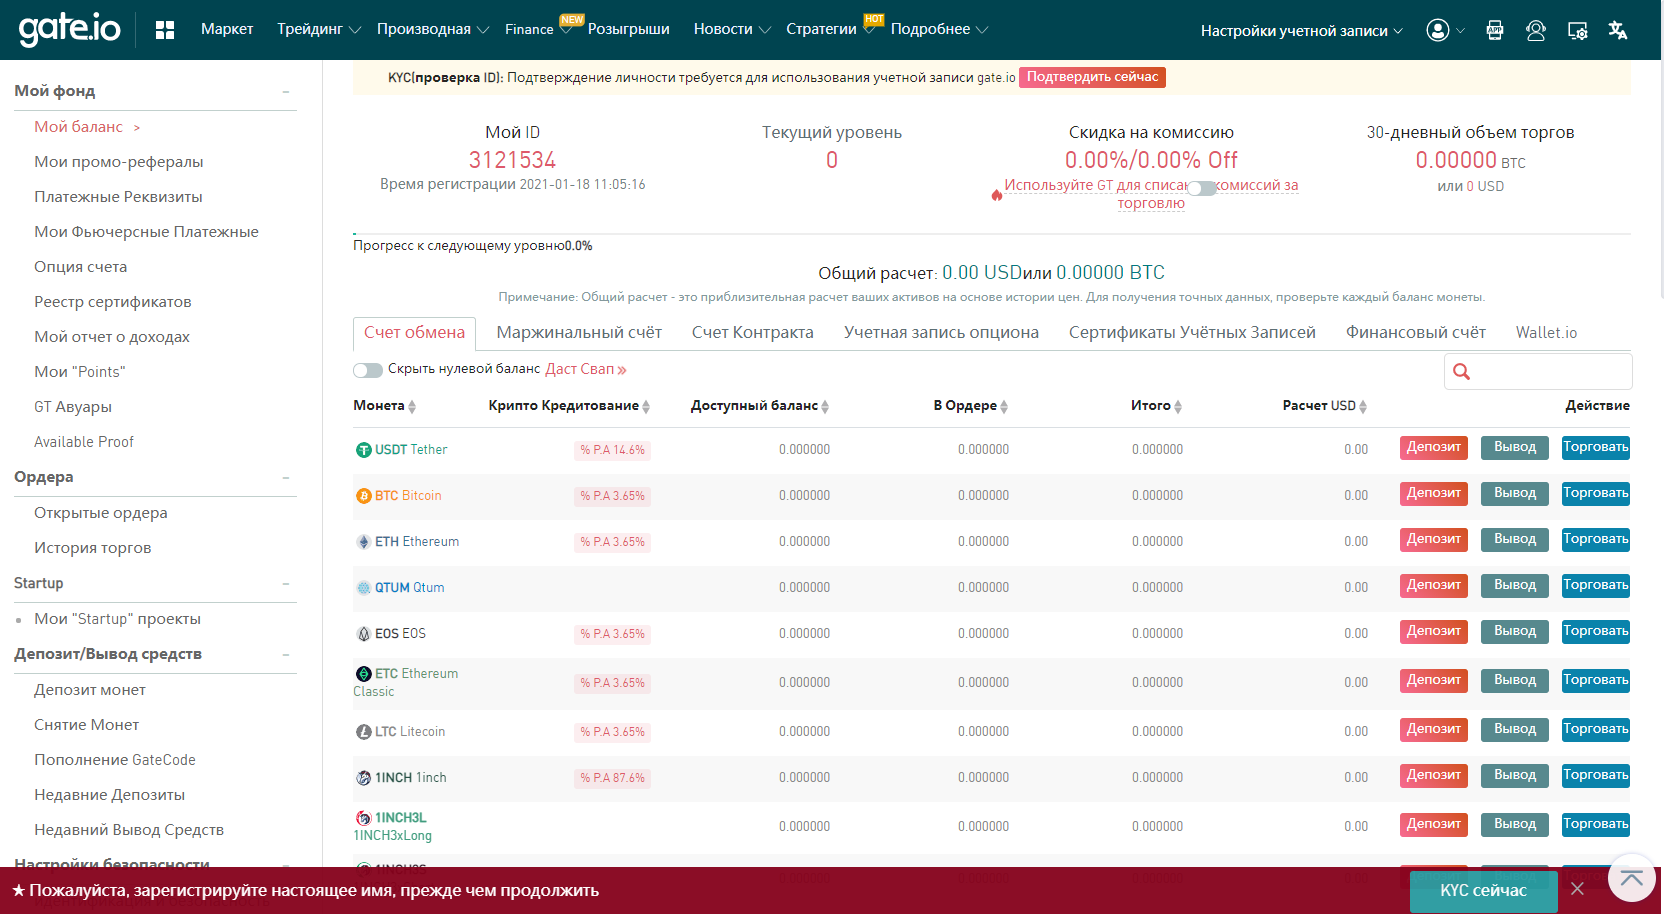Viewport: 1664px width, 914px height.
Task: Collapse the Депозит/Вывод средств section
Action: tap(286, 655)
